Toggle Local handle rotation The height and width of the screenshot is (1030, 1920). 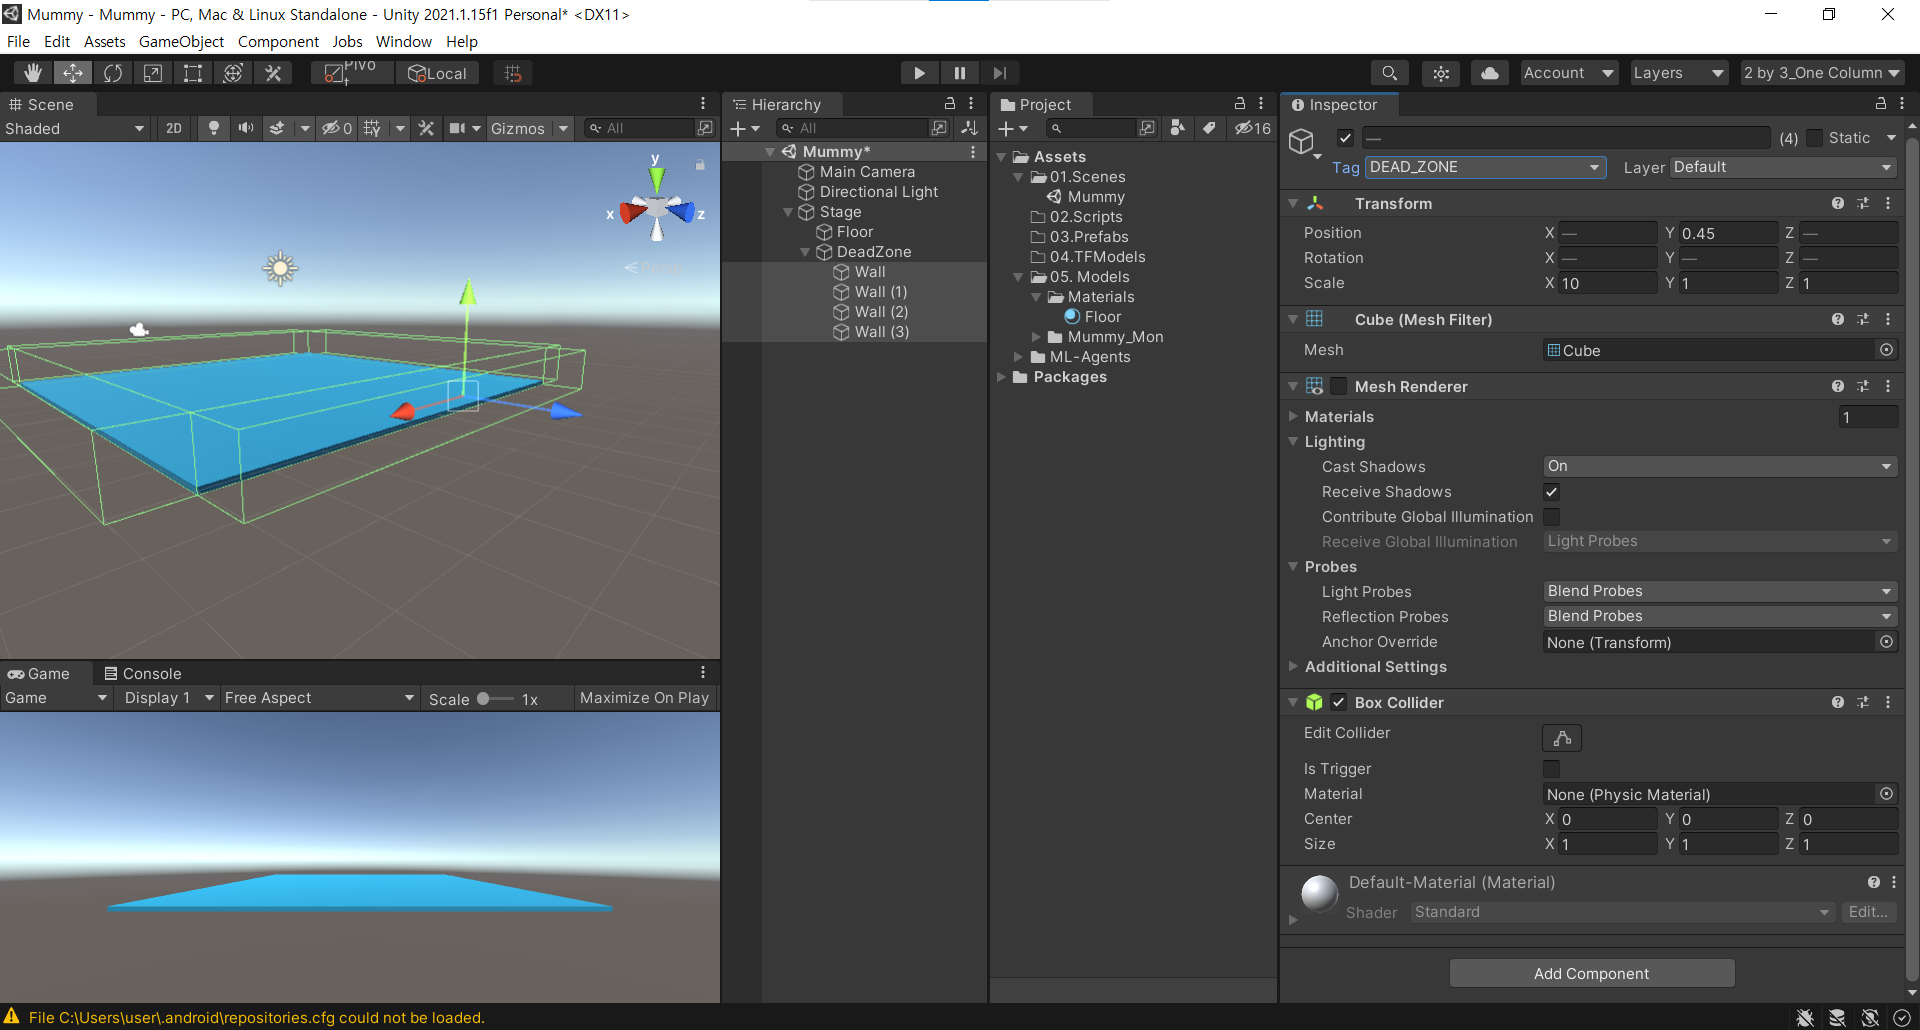point(438,73)
